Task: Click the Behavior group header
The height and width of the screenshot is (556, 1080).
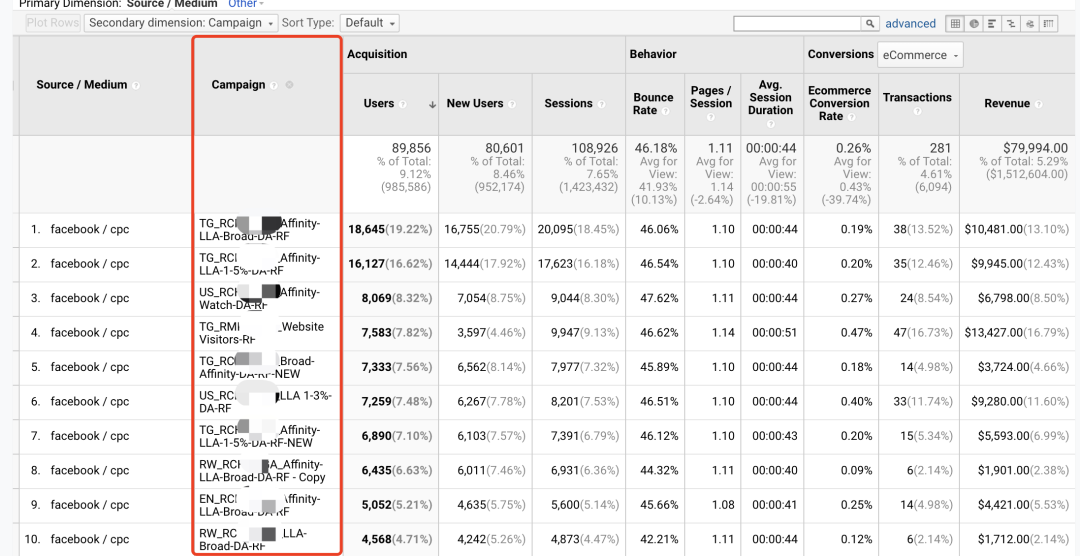Action: click(653, 54)
